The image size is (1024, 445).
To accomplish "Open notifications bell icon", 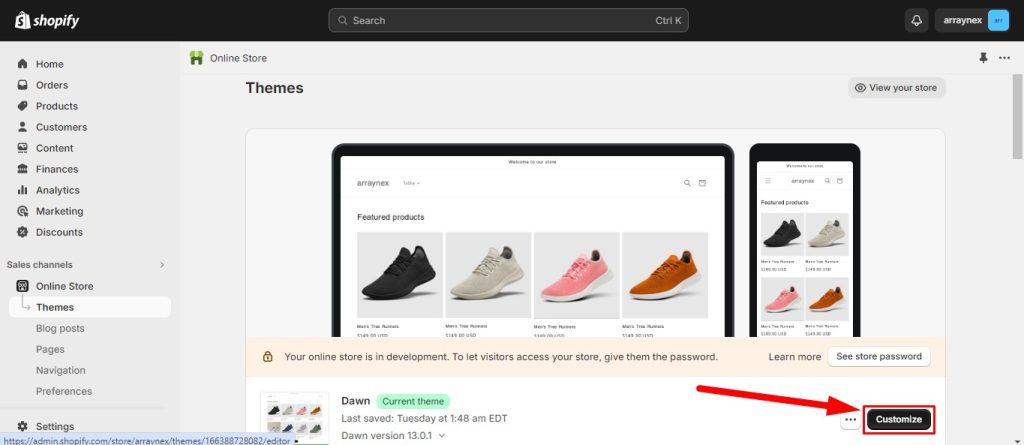I will 916,20.
